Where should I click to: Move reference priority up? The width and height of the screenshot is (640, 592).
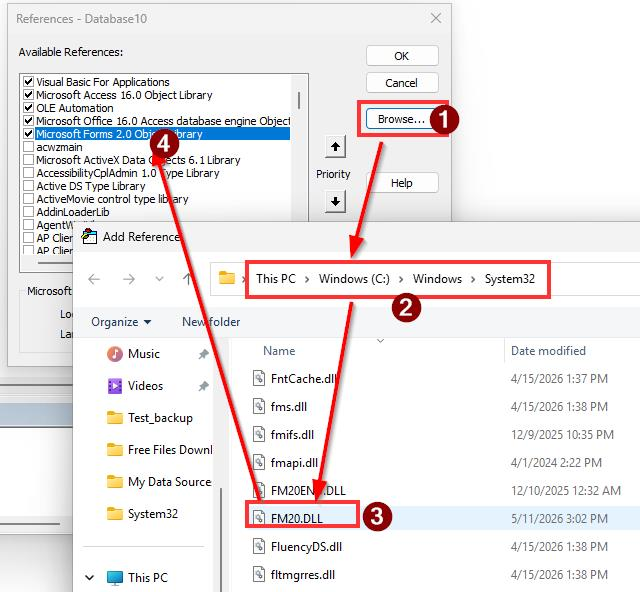(336, 147)
